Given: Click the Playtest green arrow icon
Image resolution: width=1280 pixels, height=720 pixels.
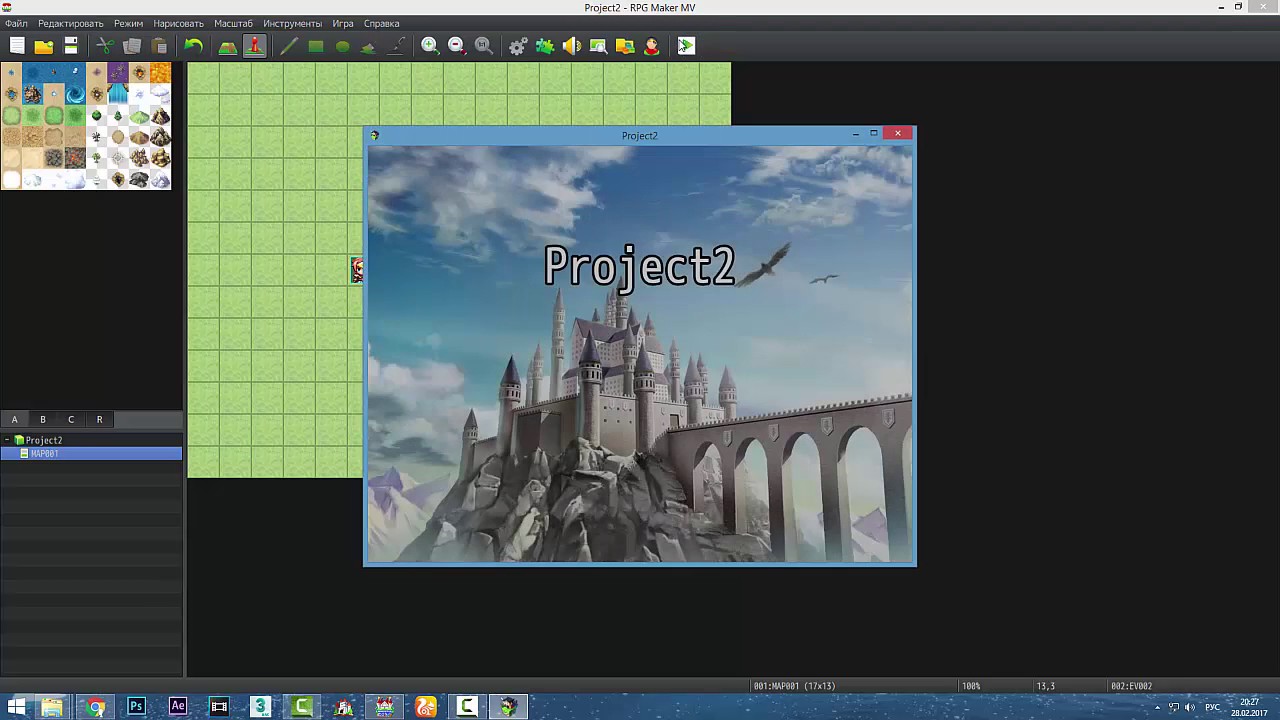Looking at the screenshot, I should point(686,46).
